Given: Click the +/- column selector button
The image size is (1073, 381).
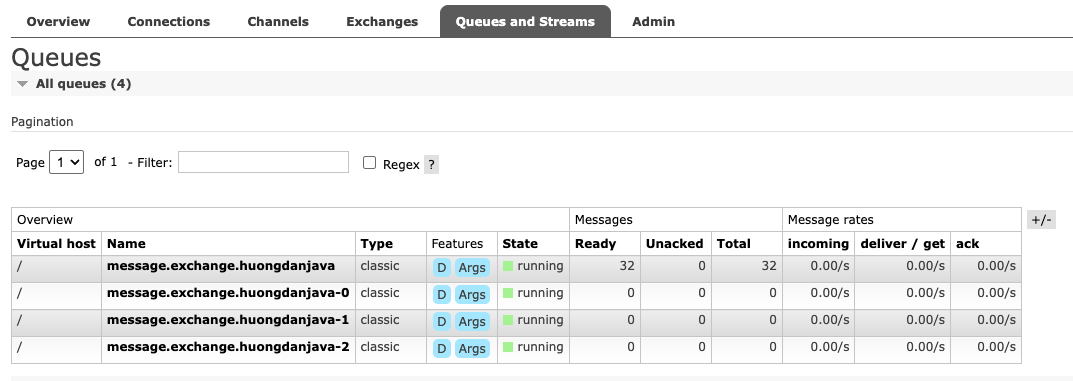Looking at the screenshot, I should [1041, 220].
